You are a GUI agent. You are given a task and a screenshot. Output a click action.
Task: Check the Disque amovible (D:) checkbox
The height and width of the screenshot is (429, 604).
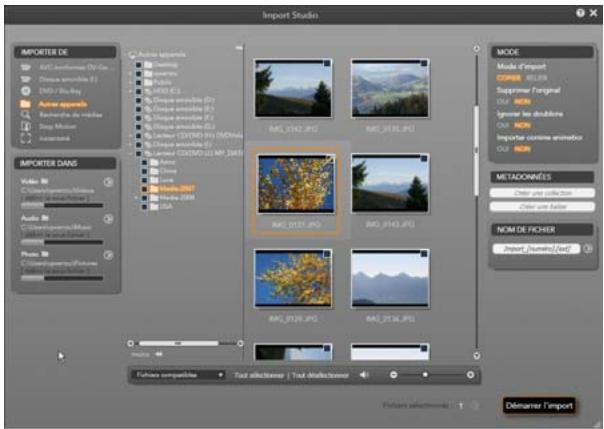[139, 101]
